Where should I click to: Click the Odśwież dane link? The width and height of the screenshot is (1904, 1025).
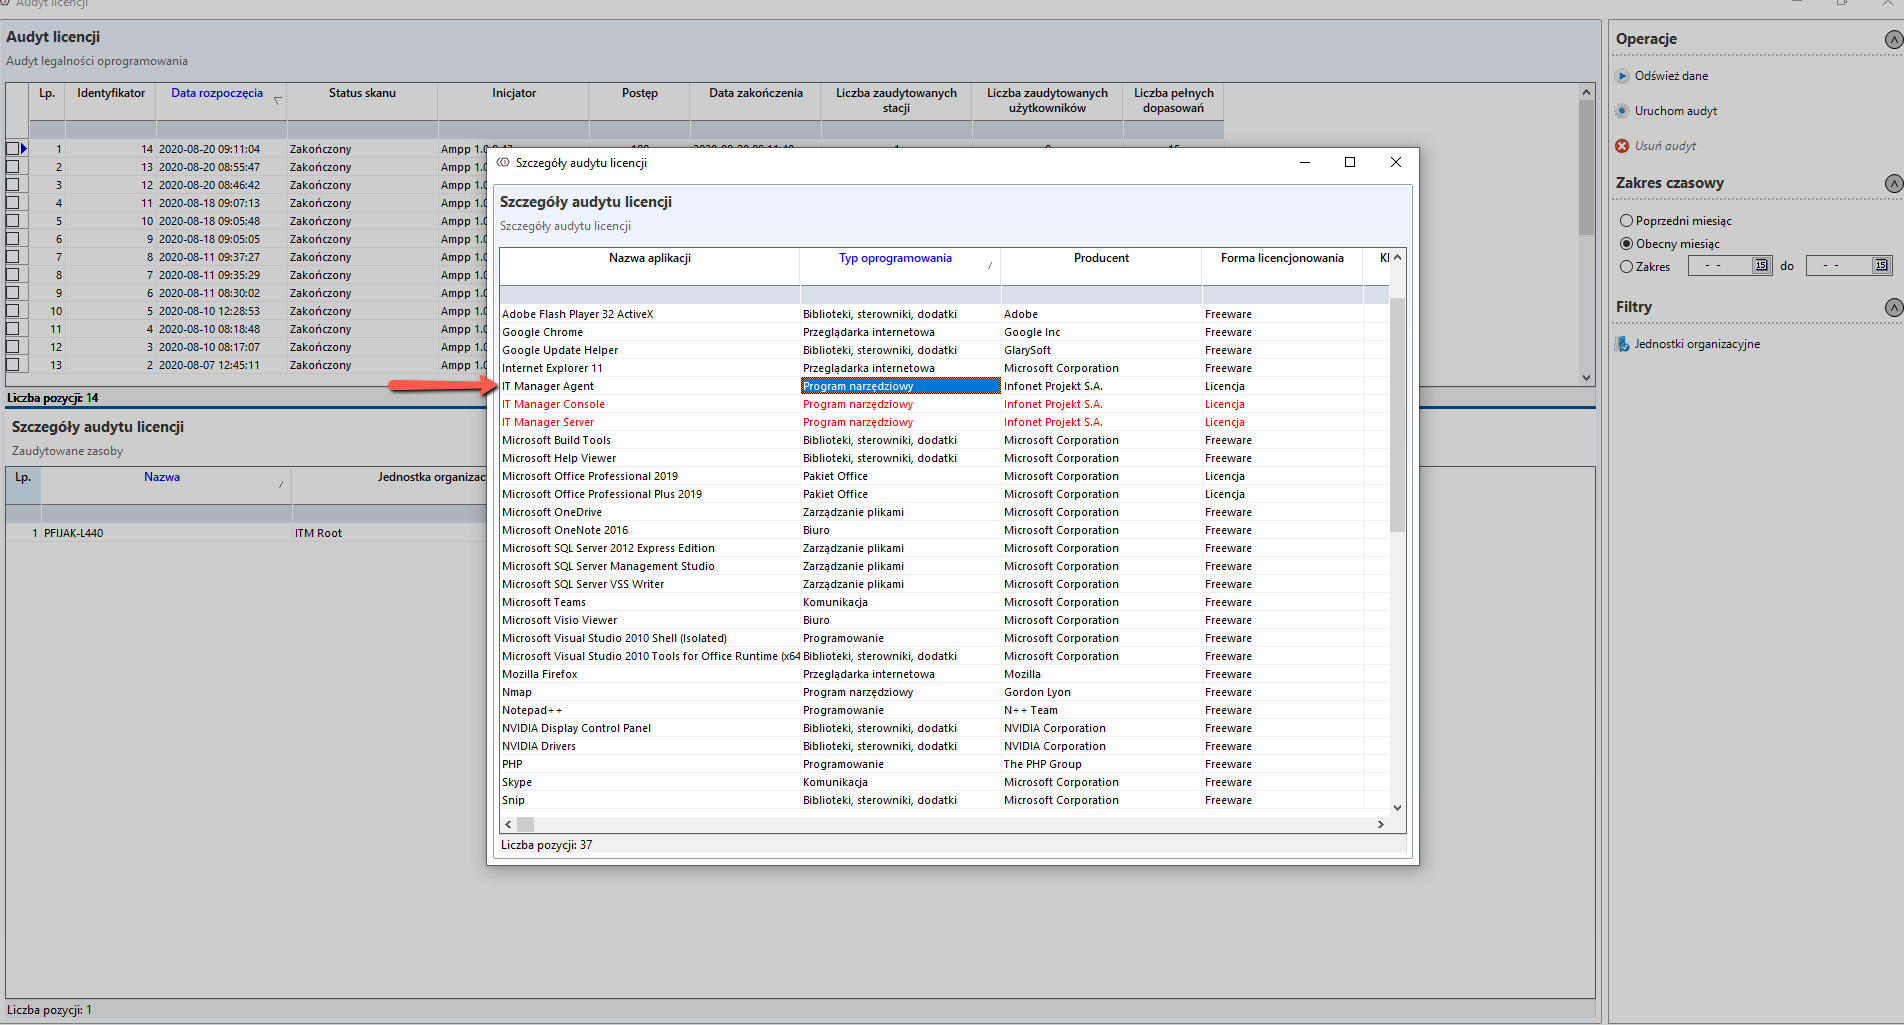1671,76
